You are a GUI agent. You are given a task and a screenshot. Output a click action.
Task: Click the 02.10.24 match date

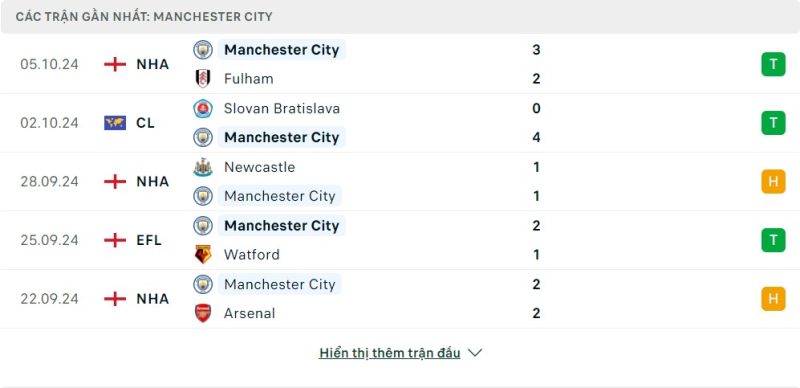(49, 123)
